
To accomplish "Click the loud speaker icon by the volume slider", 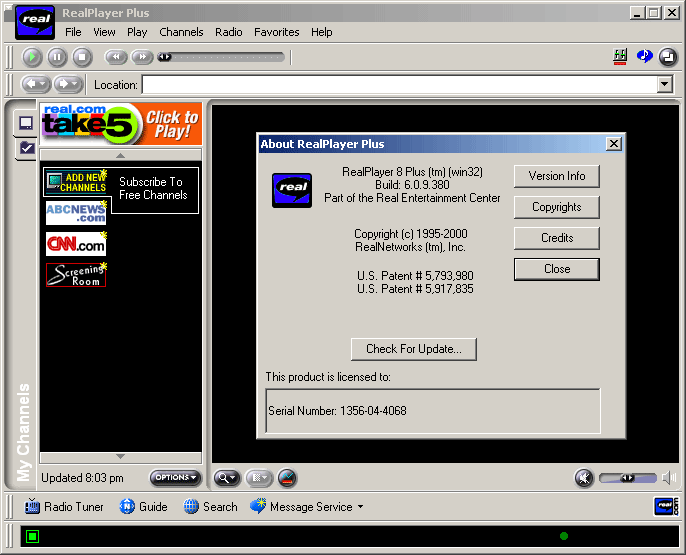I will (669, 478).
